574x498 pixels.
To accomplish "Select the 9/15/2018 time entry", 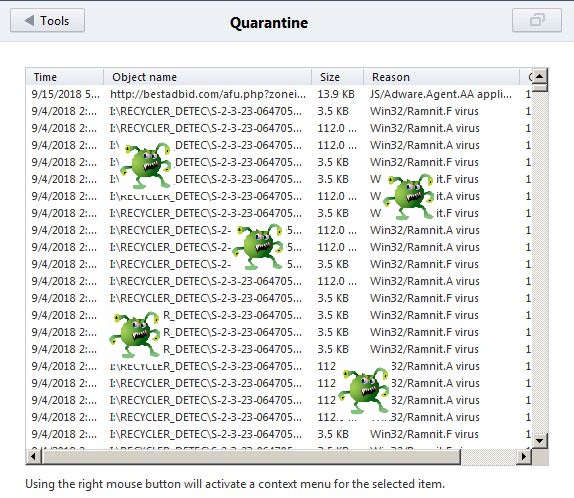I will pos(65,94).
